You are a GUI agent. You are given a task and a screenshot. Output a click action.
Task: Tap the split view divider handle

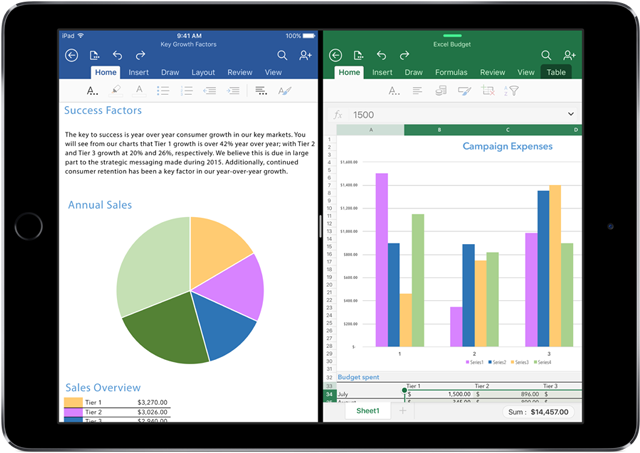320,226
